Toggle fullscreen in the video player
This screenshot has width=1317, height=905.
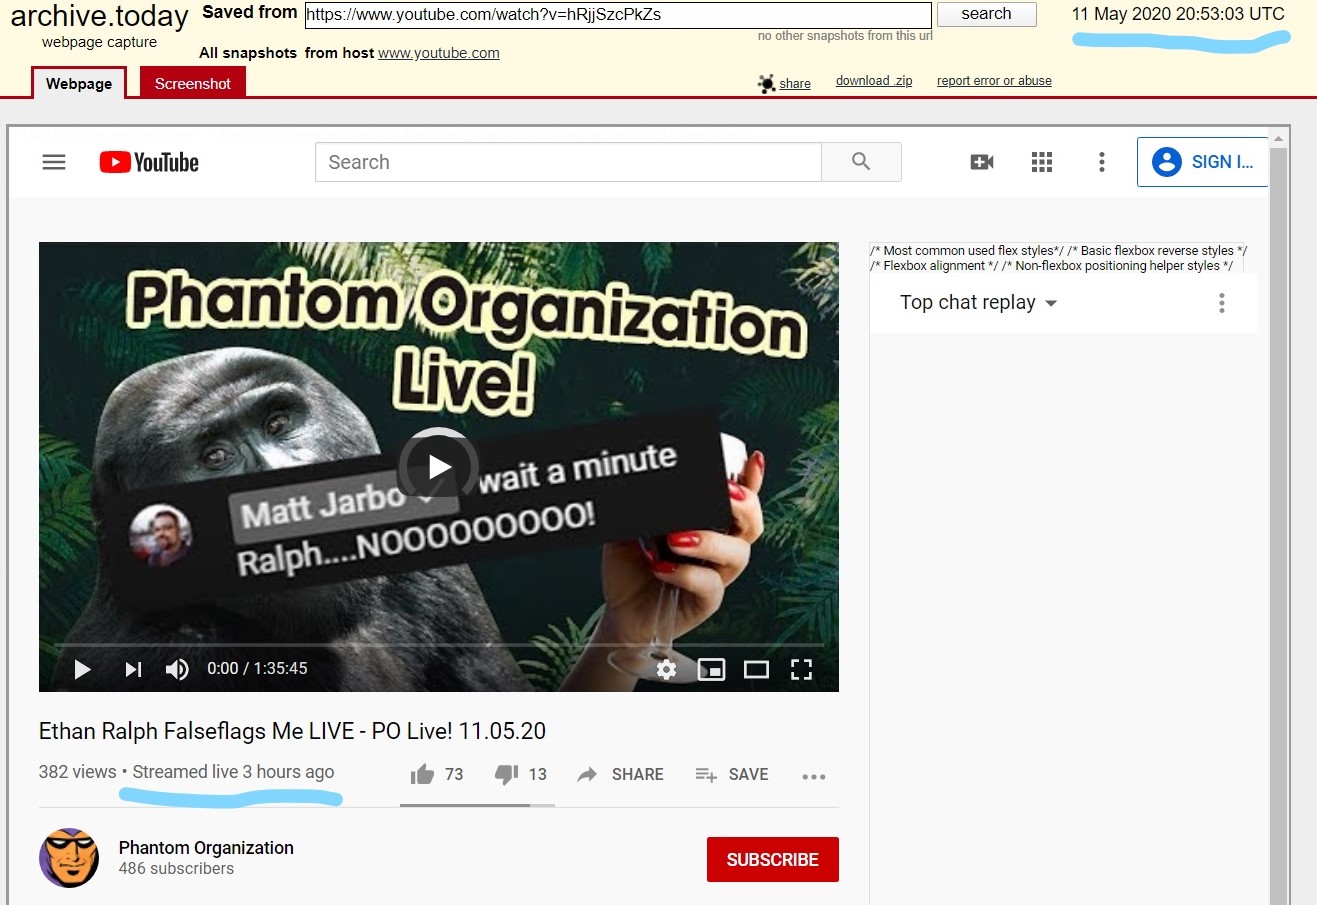pyautogui.click(x=801, y=669)
